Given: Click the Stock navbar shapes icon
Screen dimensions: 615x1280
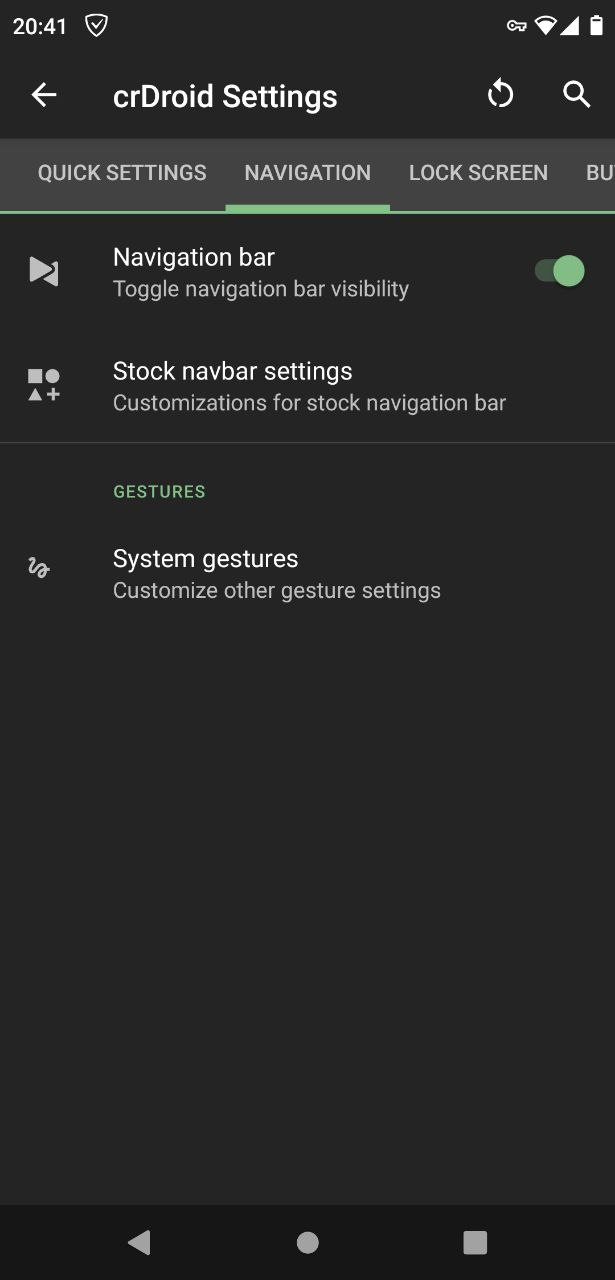Looking at the screenshot, I should (44, 385).
